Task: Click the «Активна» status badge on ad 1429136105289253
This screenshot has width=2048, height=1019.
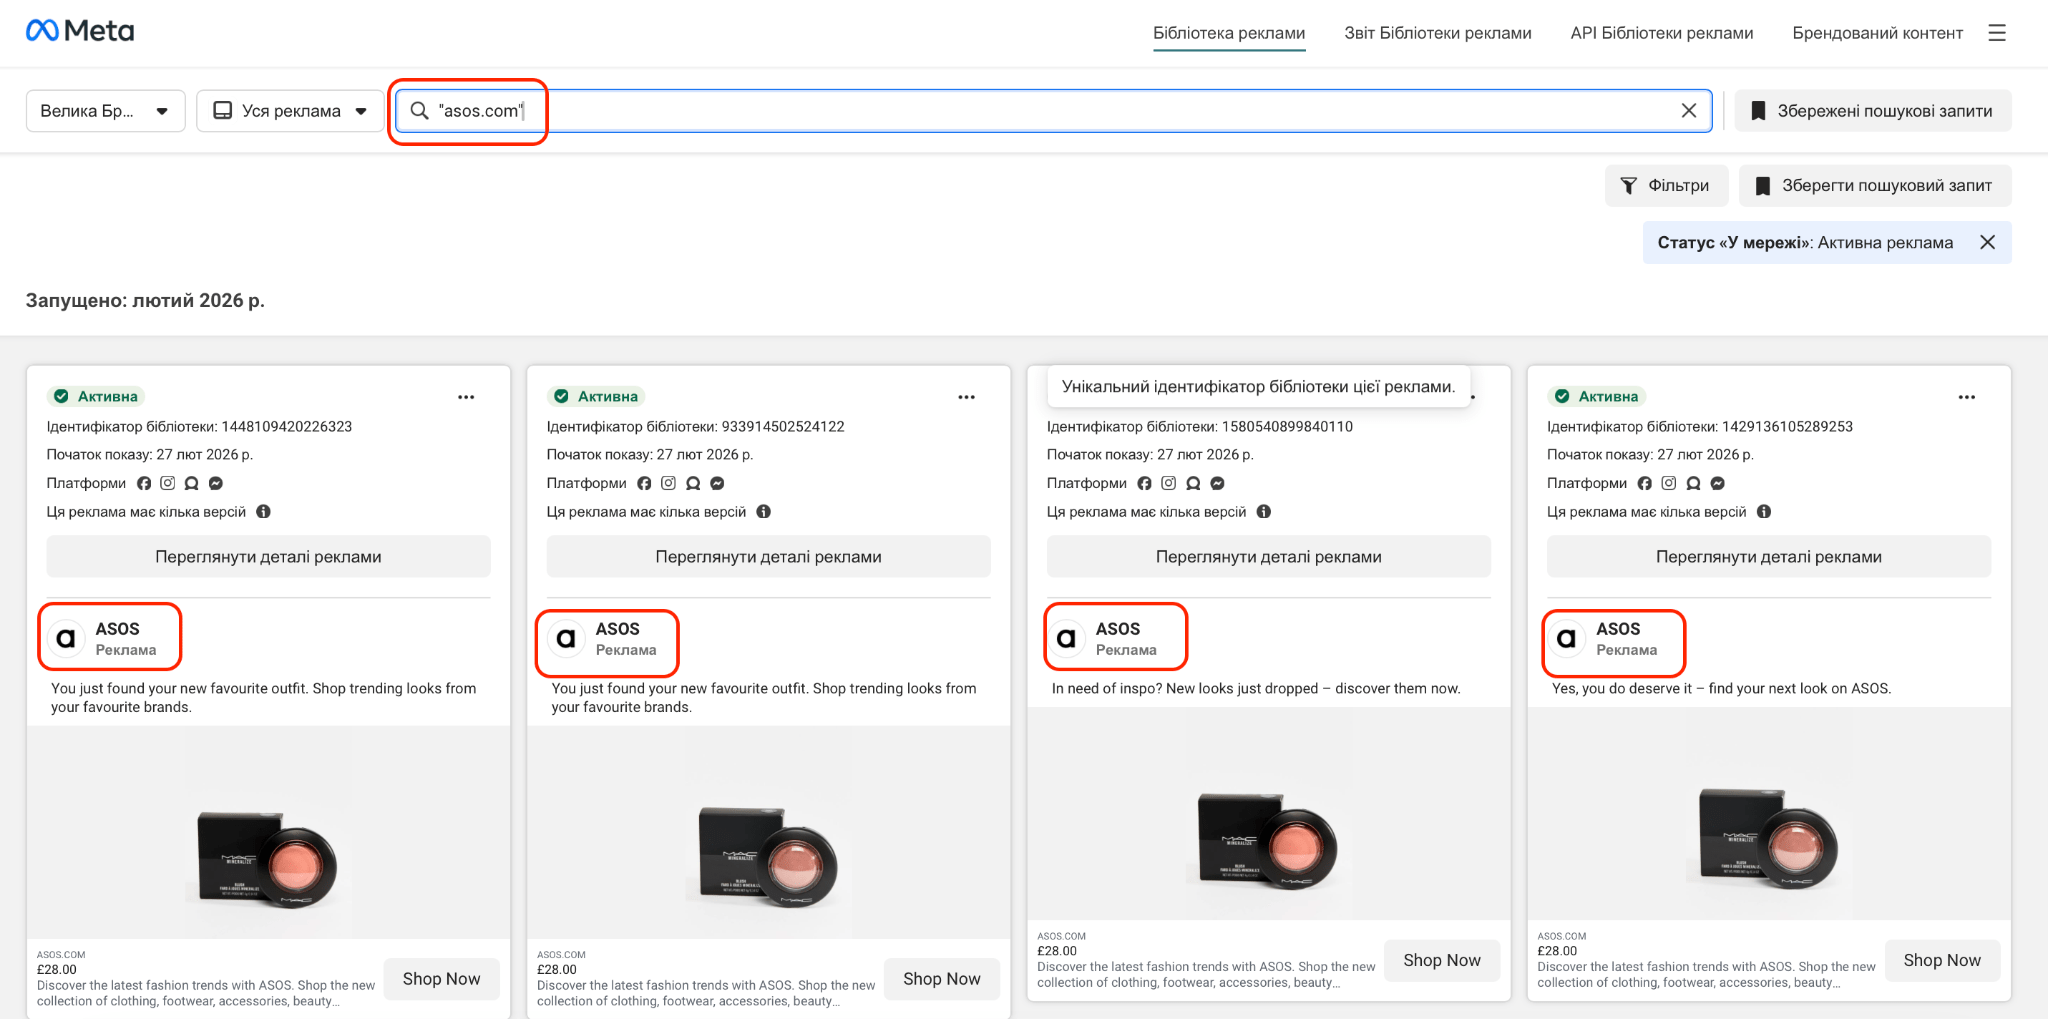Action: (1597, 397)
